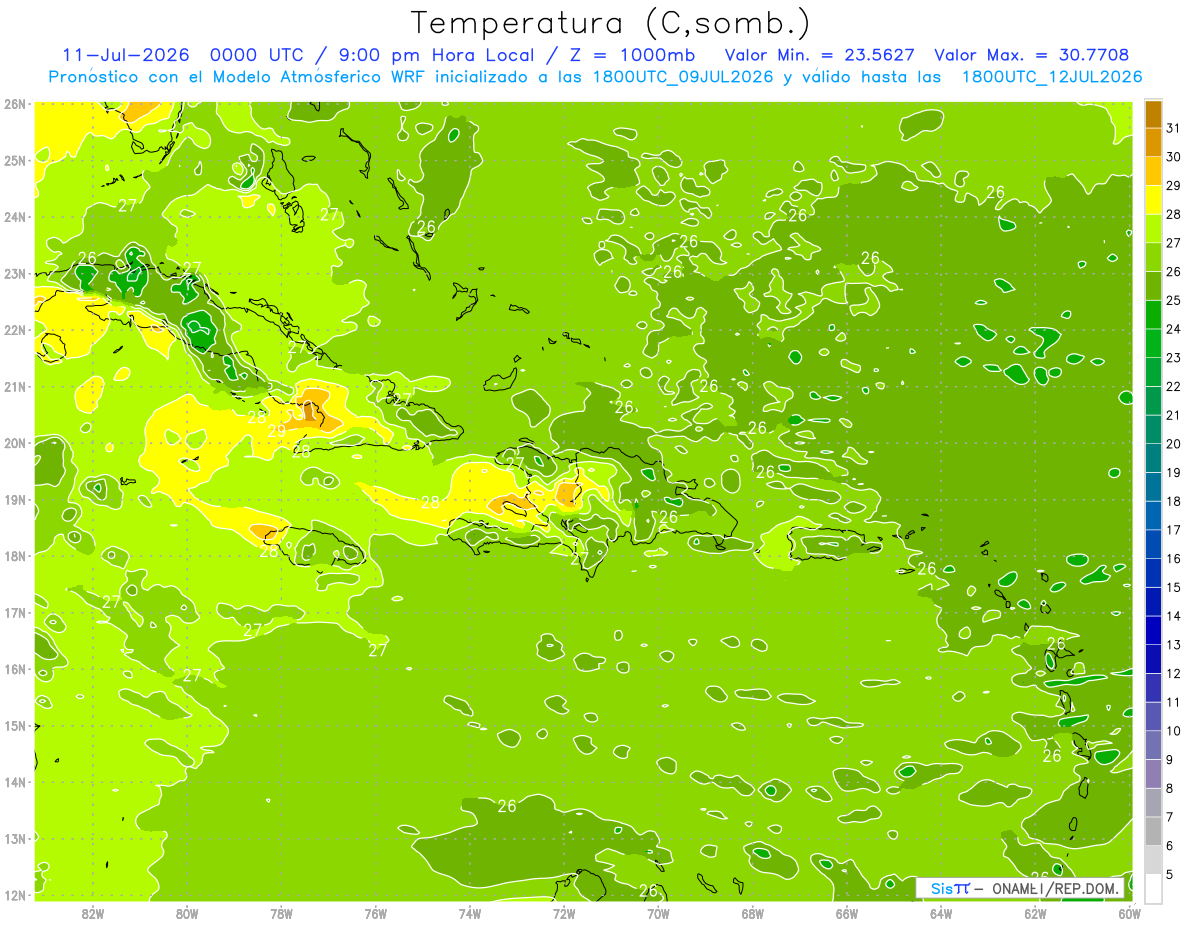Click the '23N' latitude axis label
Screen dimensions: 1200x927
(x=15, y=273)
